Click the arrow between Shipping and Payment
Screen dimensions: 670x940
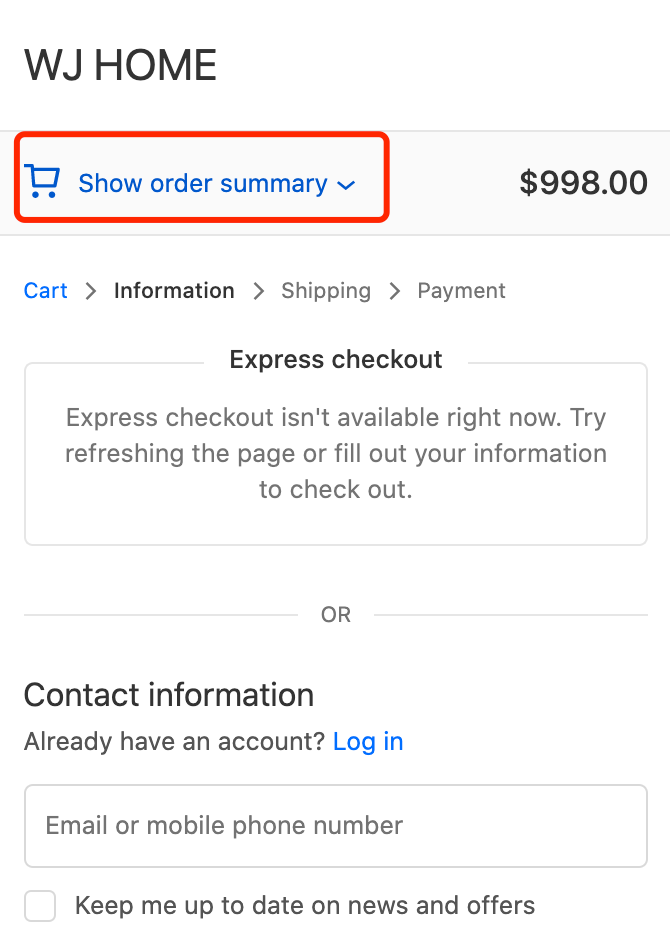click(x=395, y=291)
